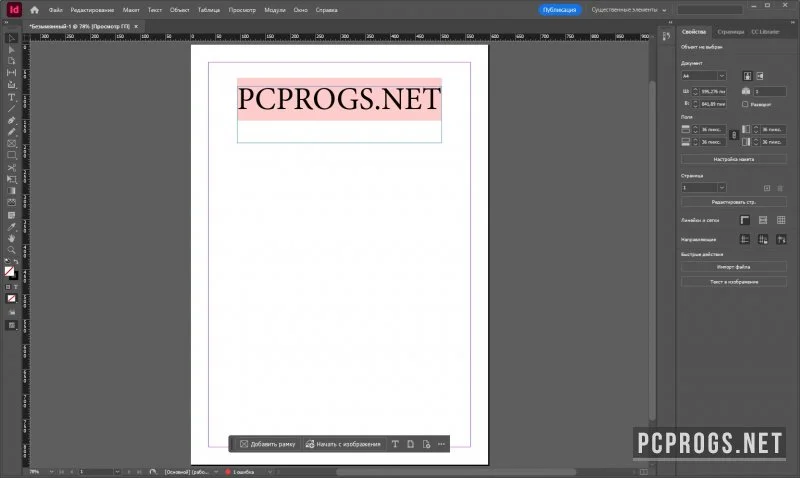800x478 pixels.
Task: Toggle lock guides icon
Action: [x=763, y=239]
